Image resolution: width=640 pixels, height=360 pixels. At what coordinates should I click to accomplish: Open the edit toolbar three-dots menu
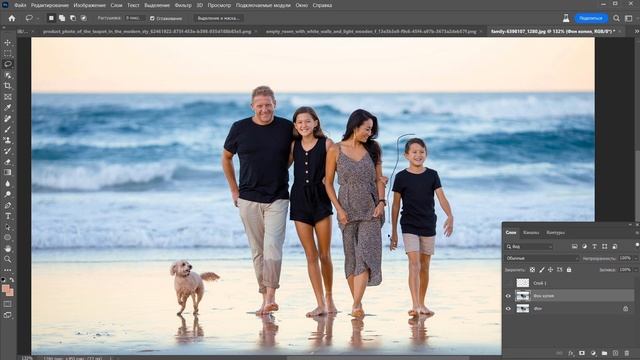(x=8, y=270)
